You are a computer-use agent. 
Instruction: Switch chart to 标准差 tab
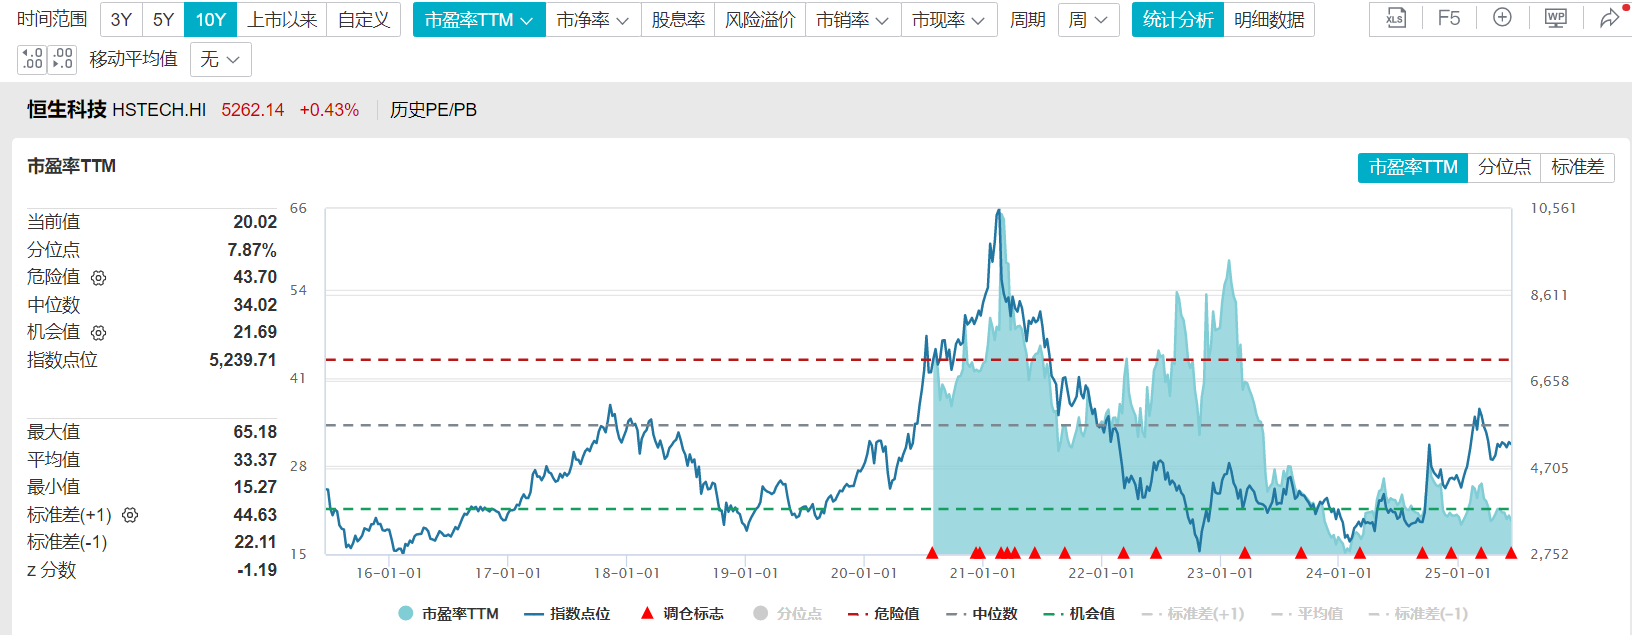click(x=1577, y=168)
